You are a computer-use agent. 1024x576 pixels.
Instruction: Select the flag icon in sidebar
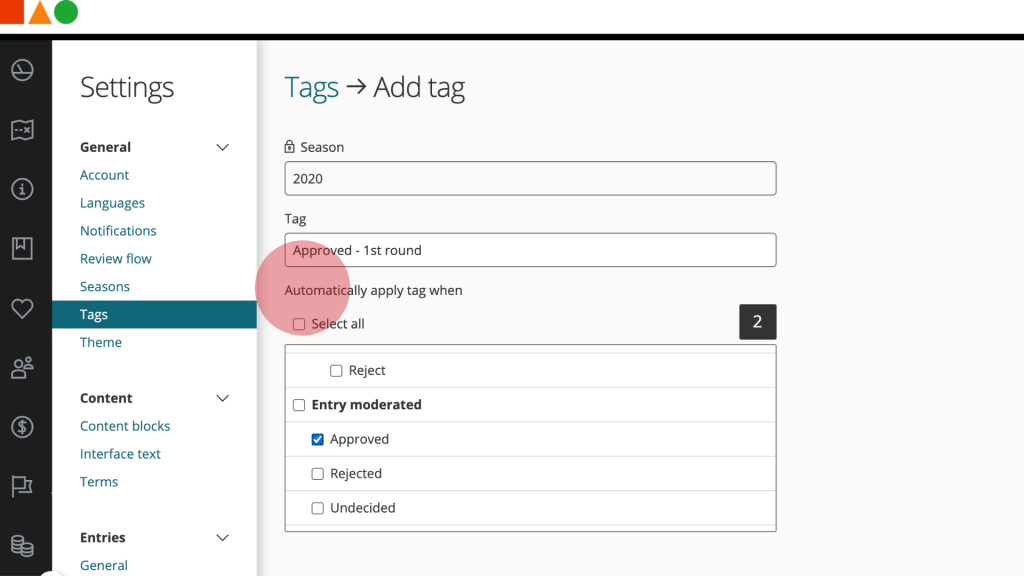click(22, 486)
